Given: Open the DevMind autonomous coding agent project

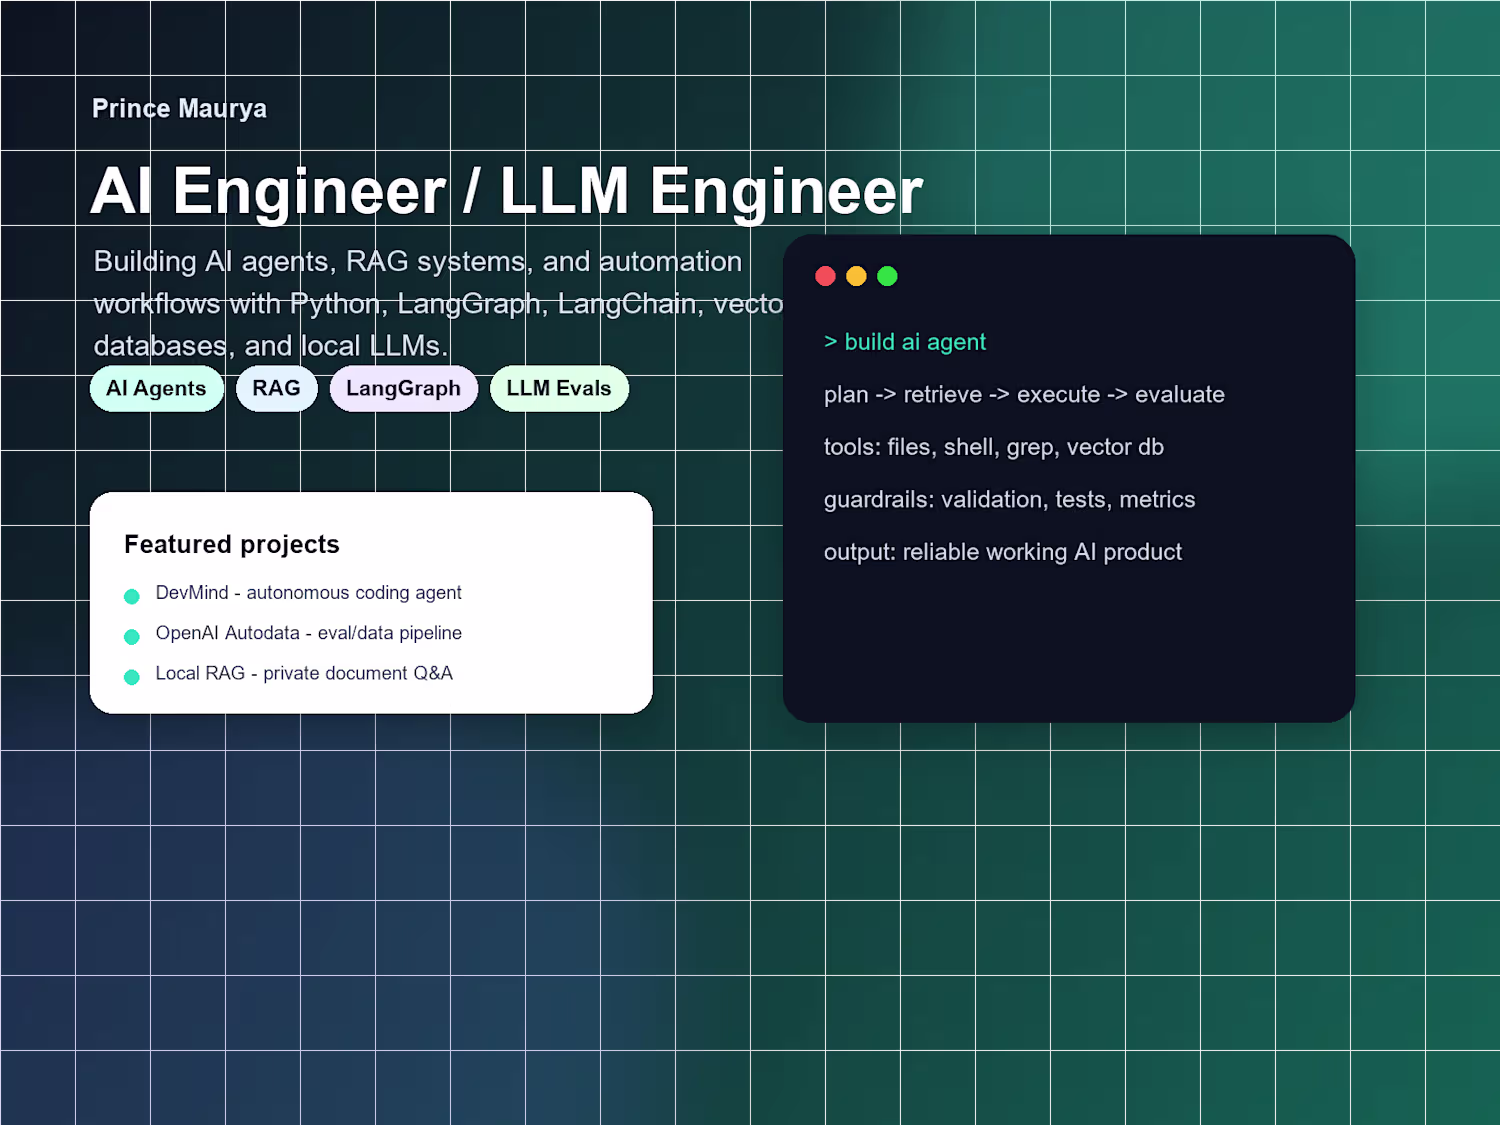Looking at the screenshot, I should point(308,593).
